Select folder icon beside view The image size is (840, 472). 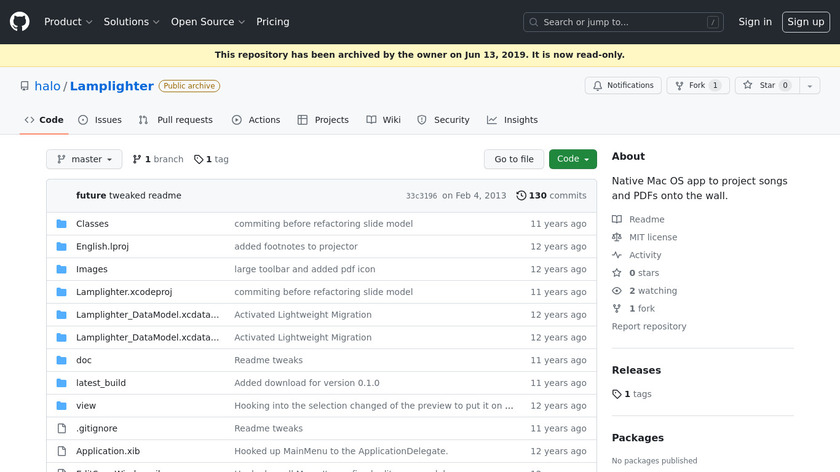tap(62, 406)
